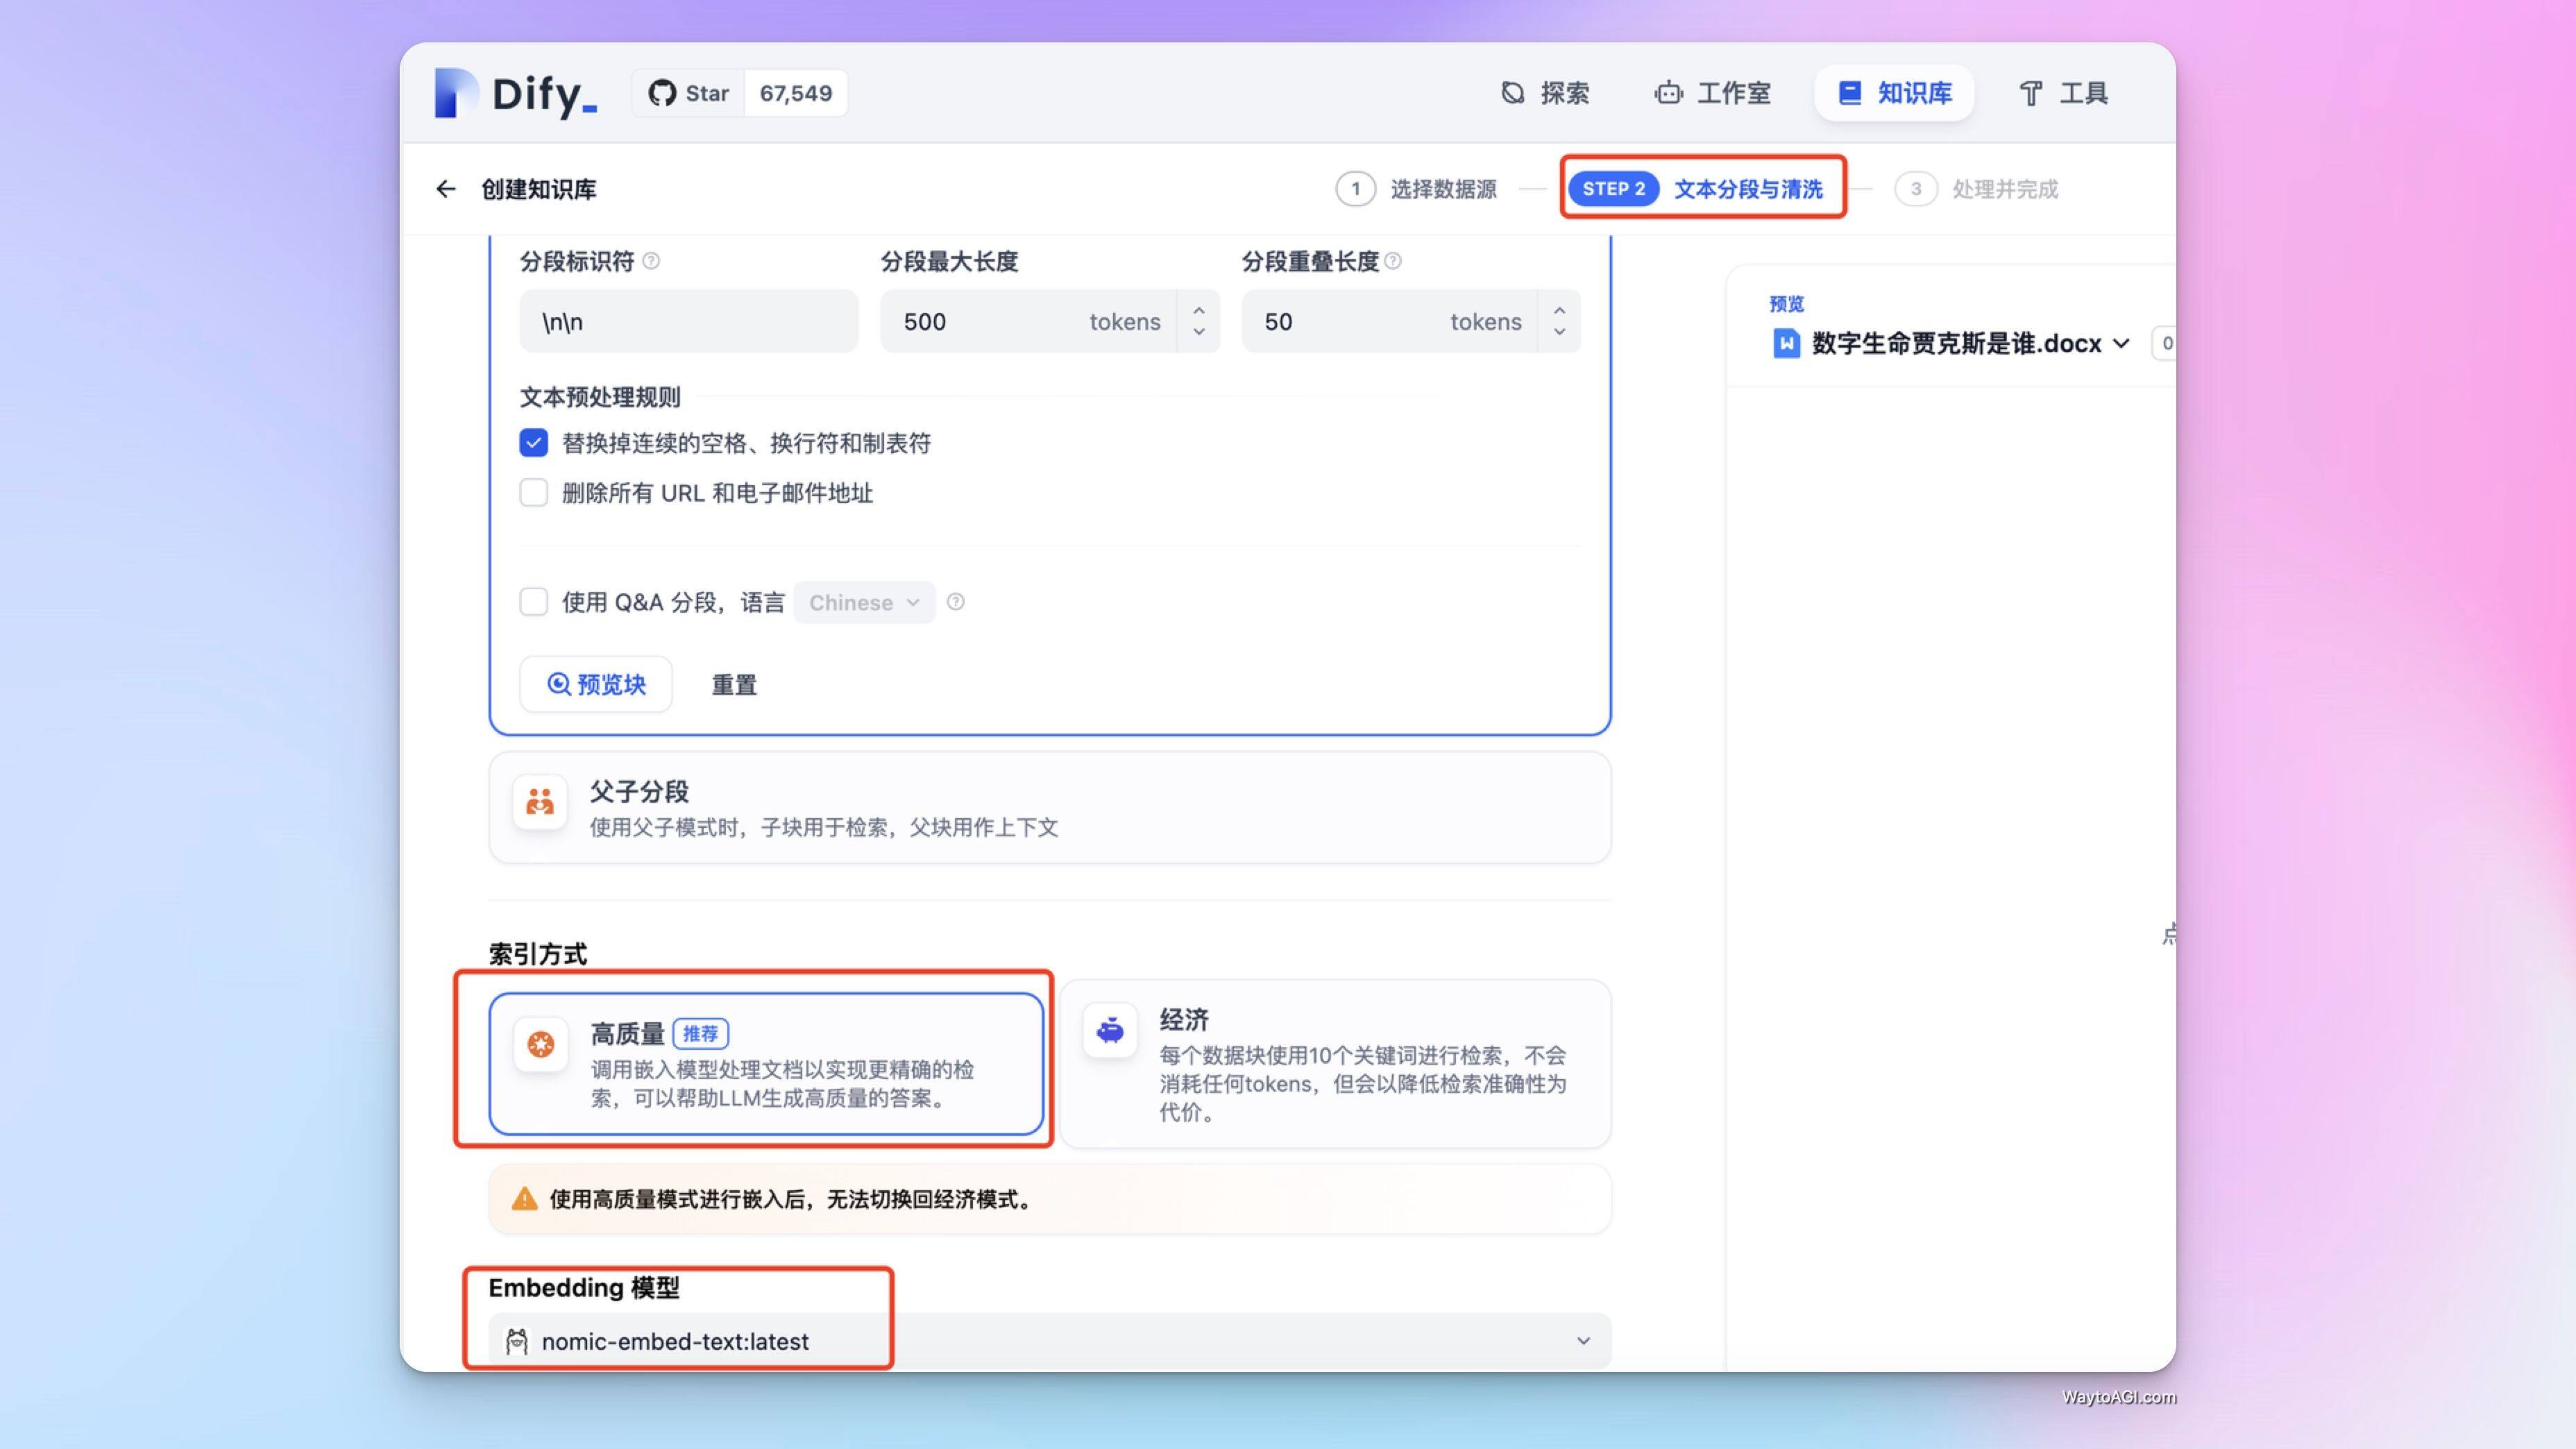
Task: Uncheck 替换掉连续的空格、换行符和制表符
Action: point(534,443)
